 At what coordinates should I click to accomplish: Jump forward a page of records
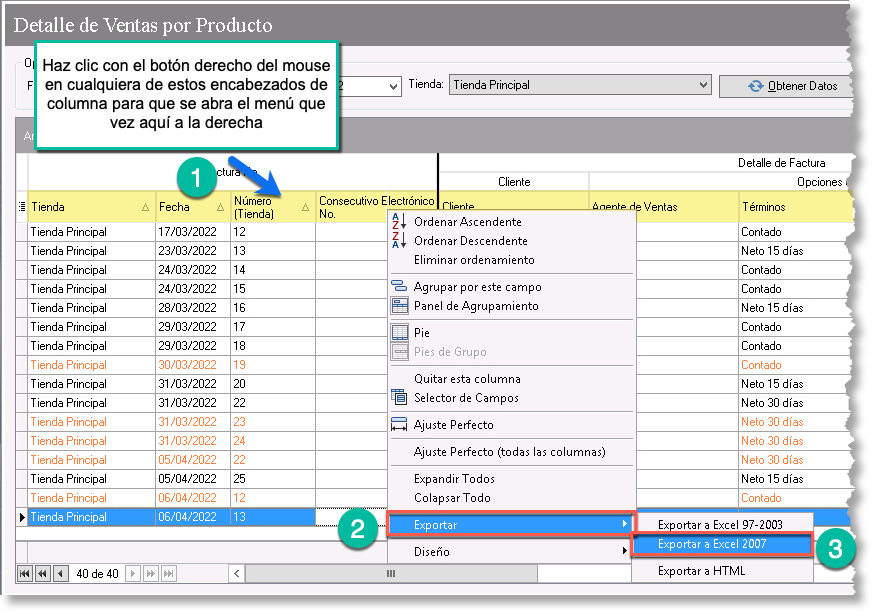coord(150,573)
